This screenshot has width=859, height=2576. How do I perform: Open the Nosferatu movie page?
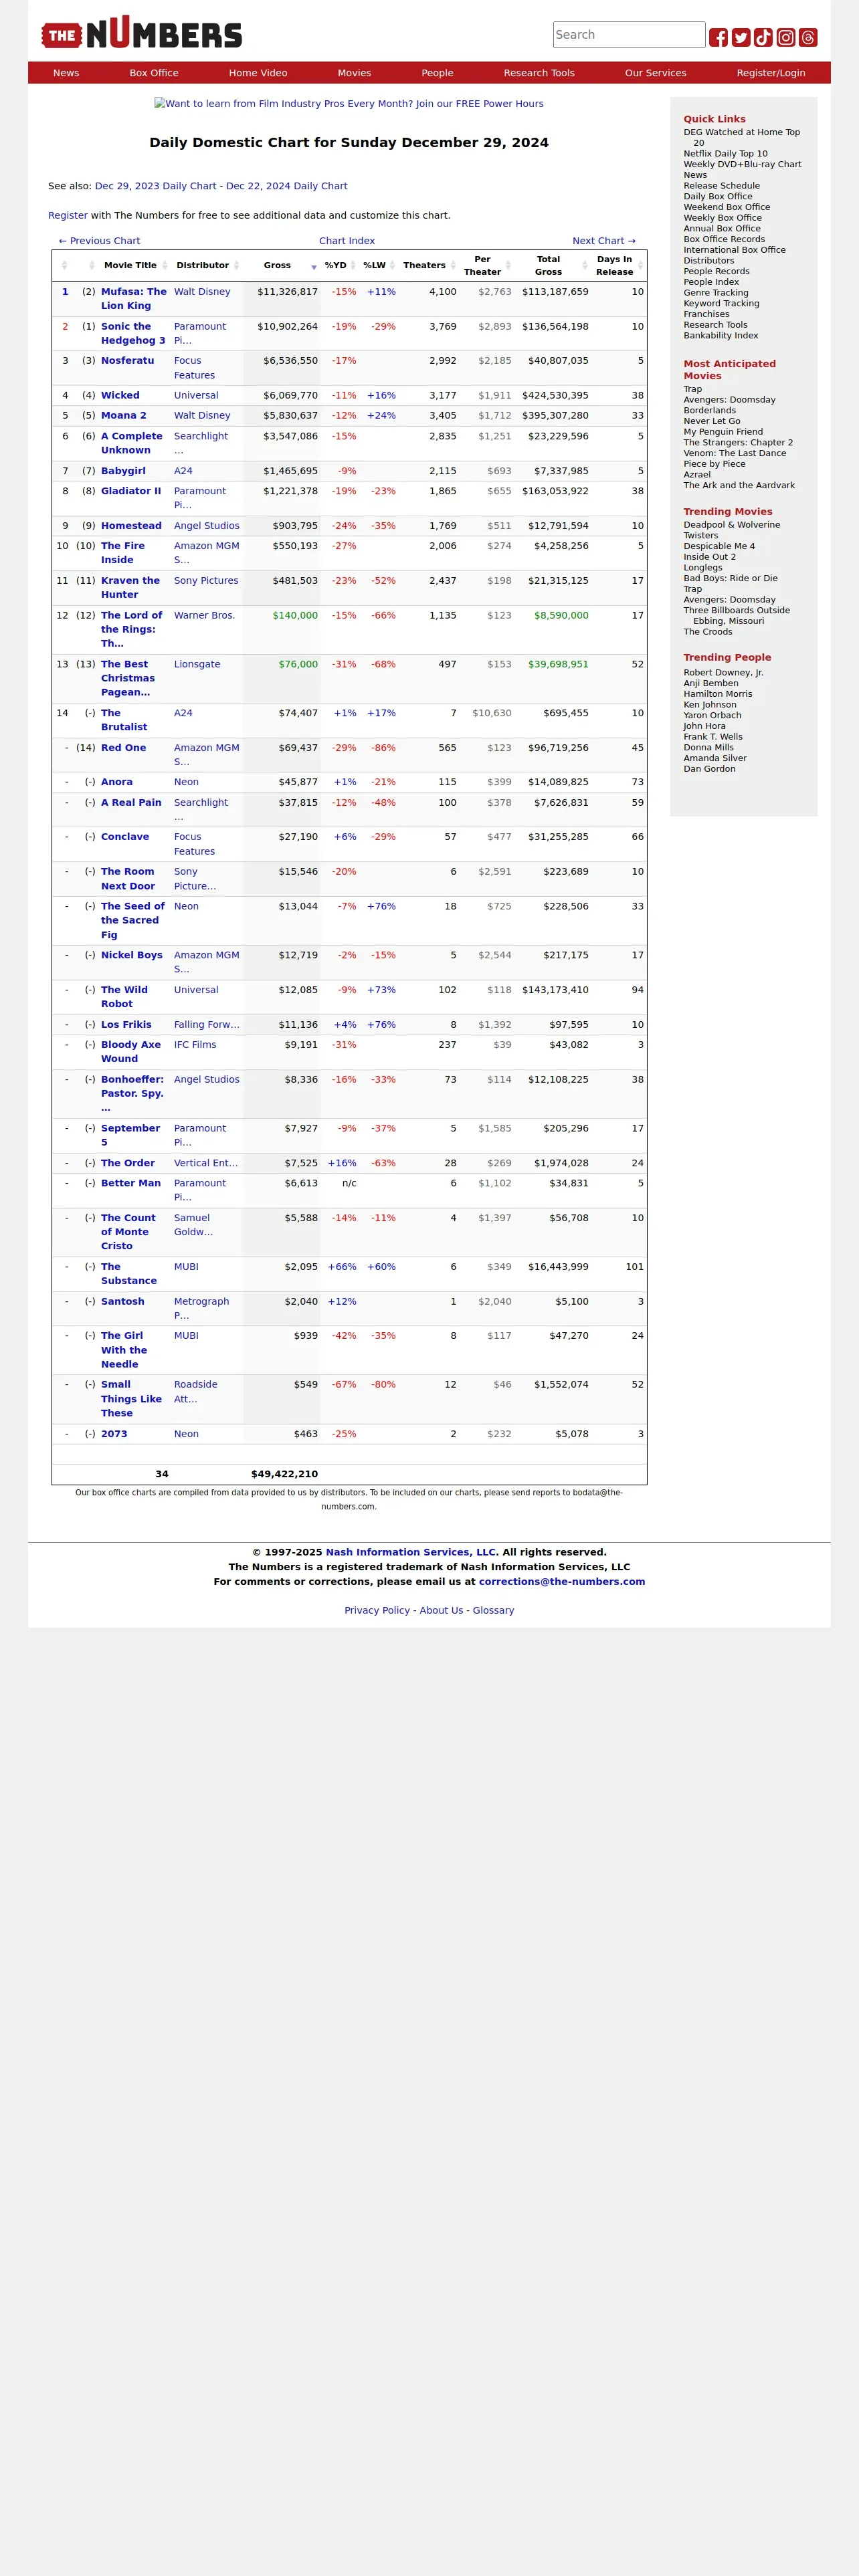pyautogui.click(x=128, y=361)
